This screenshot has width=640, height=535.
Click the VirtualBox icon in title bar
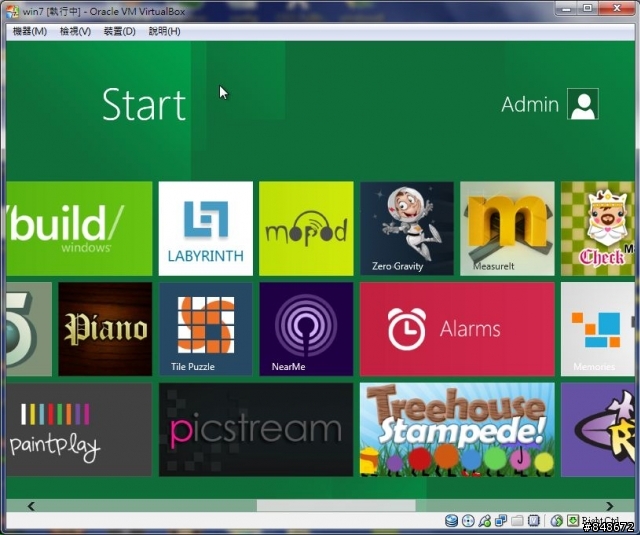[12, 11]
